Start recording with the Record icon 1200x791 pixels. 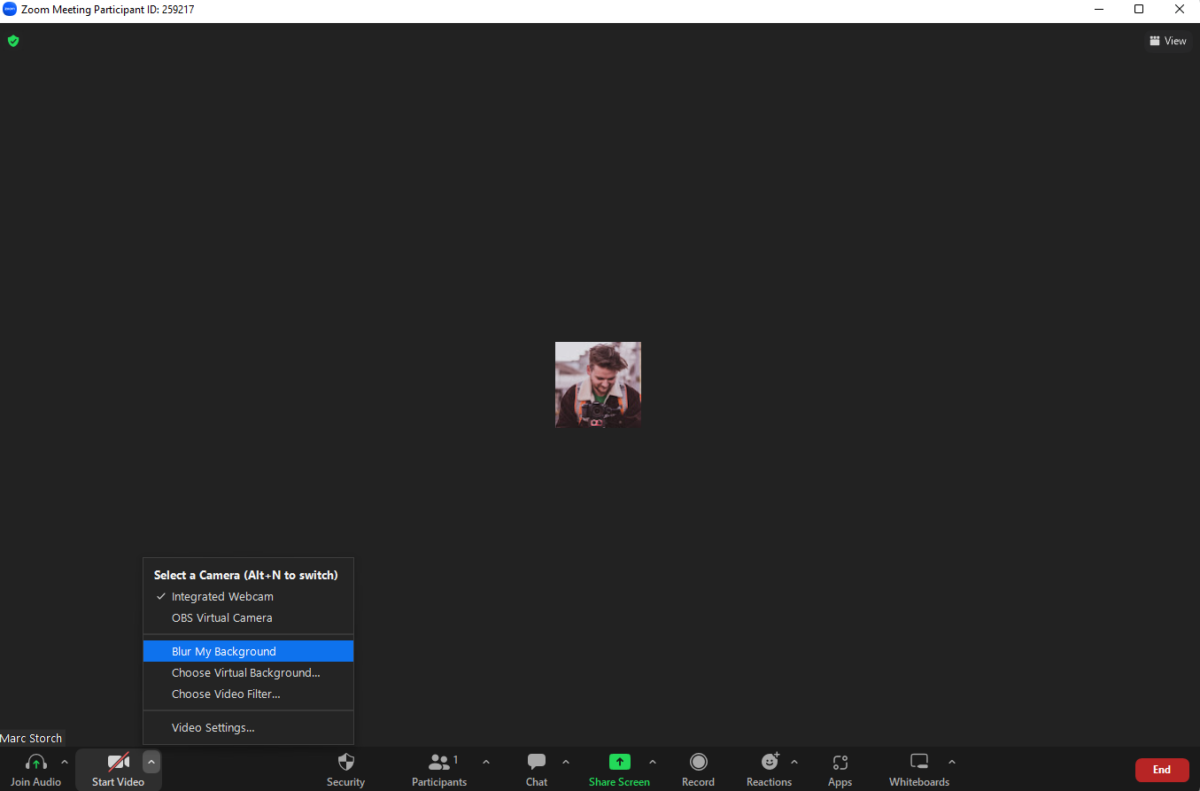pos(698,763)
